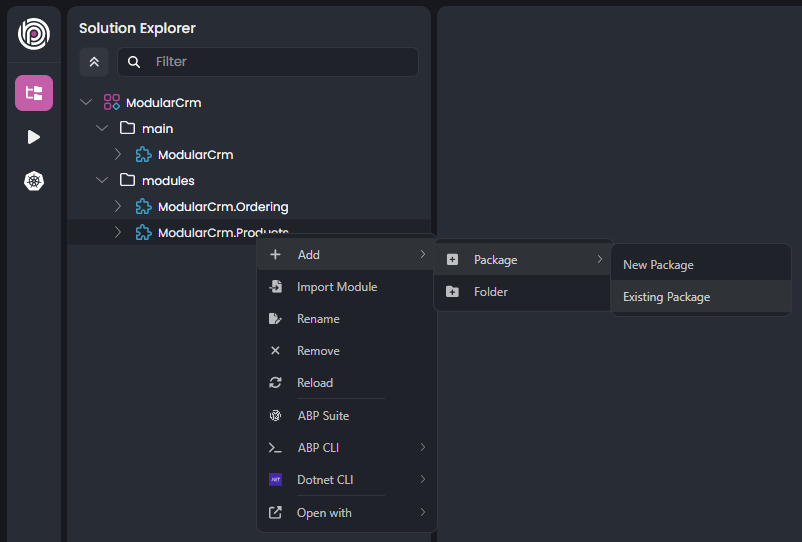The image size is (802, 542).
Task: Click the ModularCrm.Products puzzle icon
Action: [x=143, y=233]
